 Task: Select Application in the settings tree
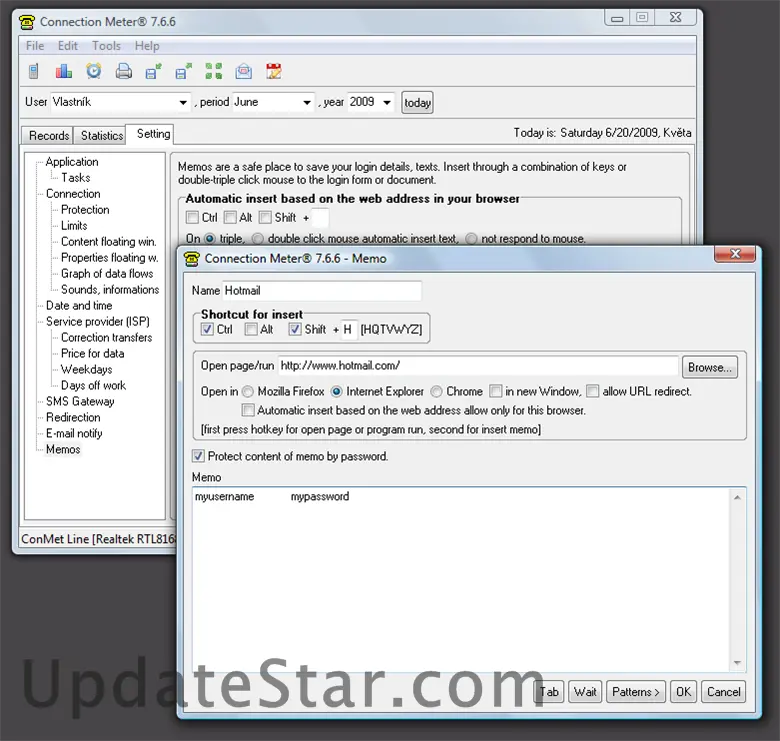click(72, 162)
